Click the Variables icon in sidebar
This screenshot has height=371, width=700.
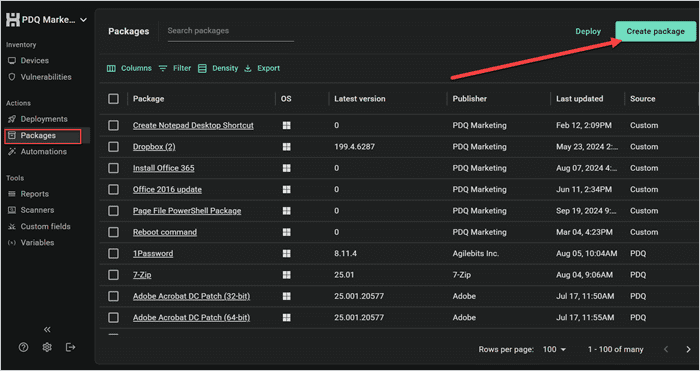[12, 243]
